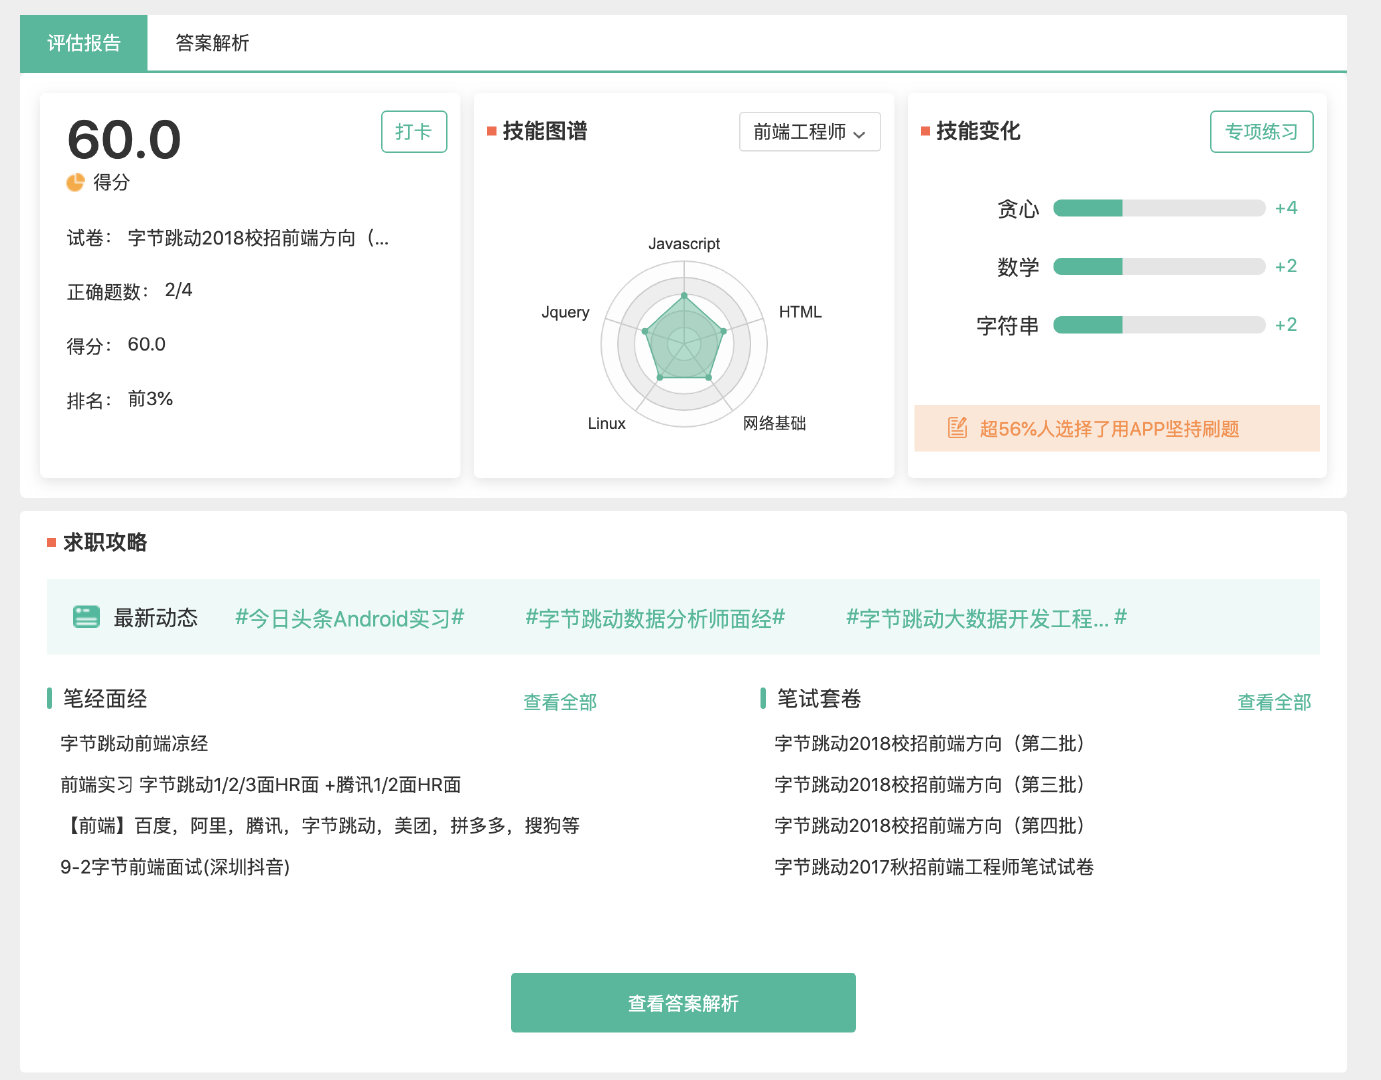Click the 打卡 button

click(x=414, y=132)
